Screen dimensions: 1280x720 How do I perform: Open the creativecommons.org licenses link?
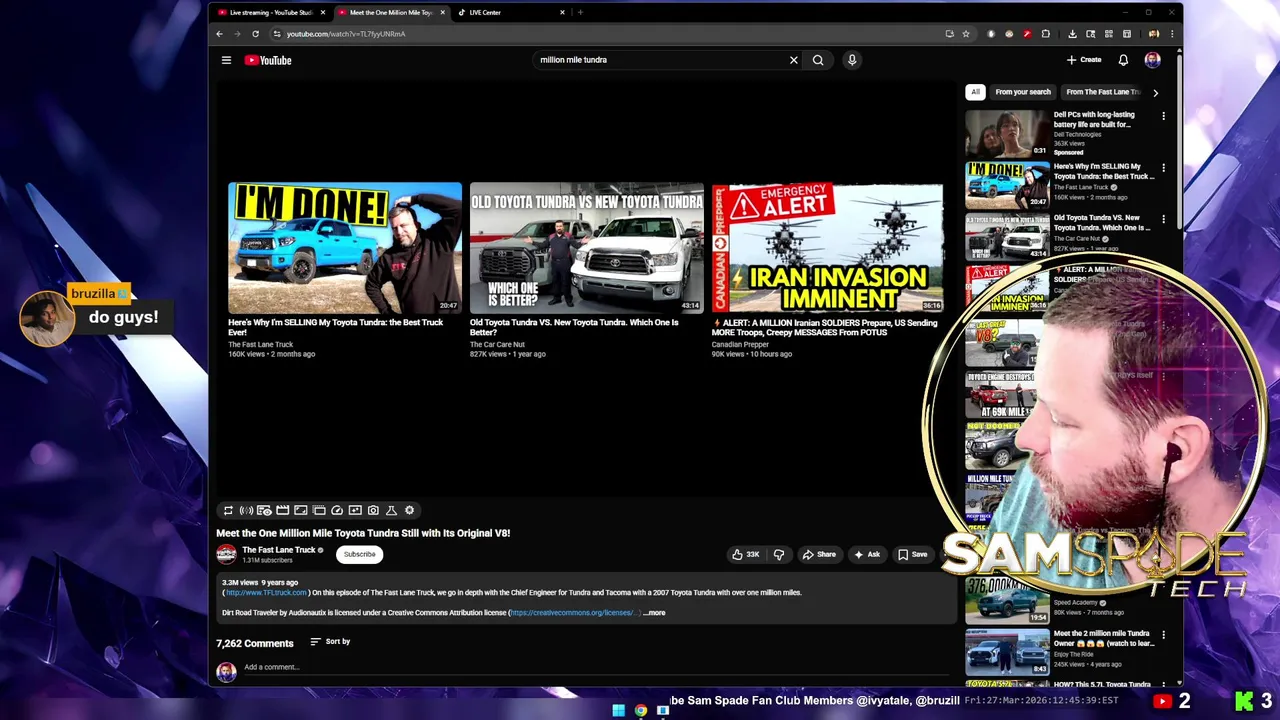click(x=572, y=613)
